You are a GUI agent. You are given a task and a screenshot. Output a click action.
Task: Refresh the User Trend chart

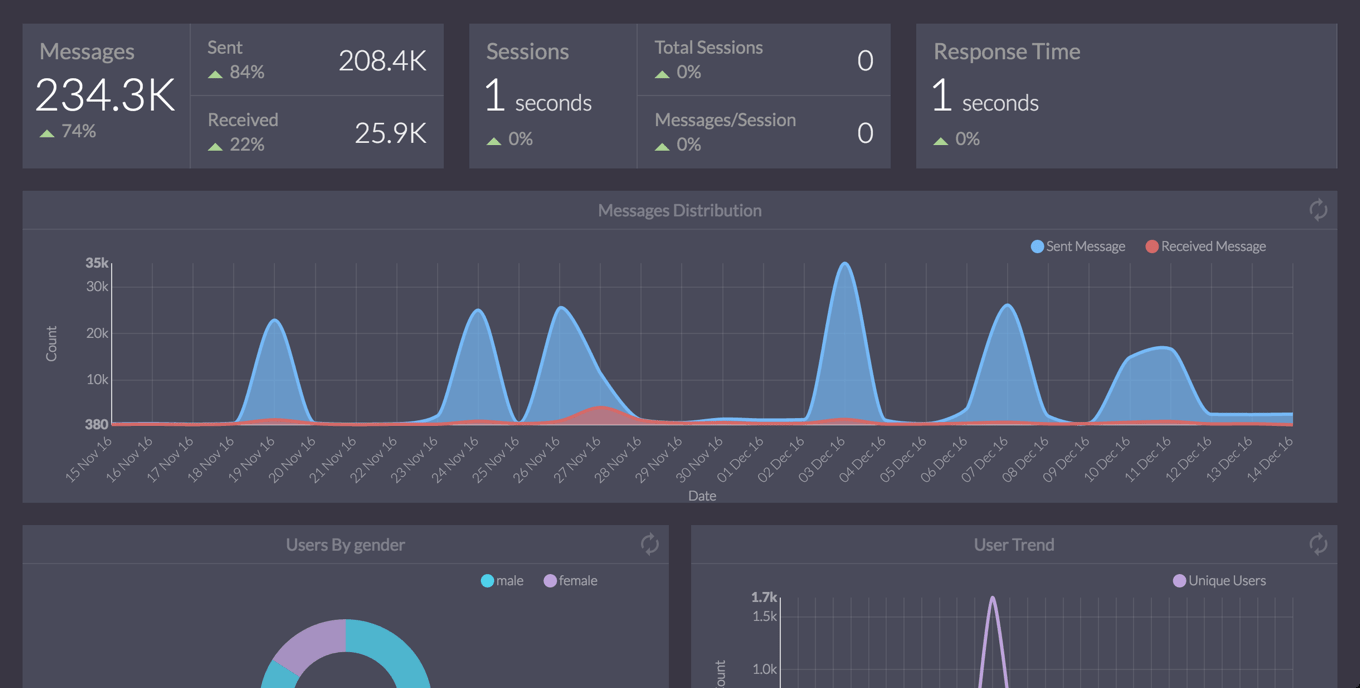(x=1318, y=544)
